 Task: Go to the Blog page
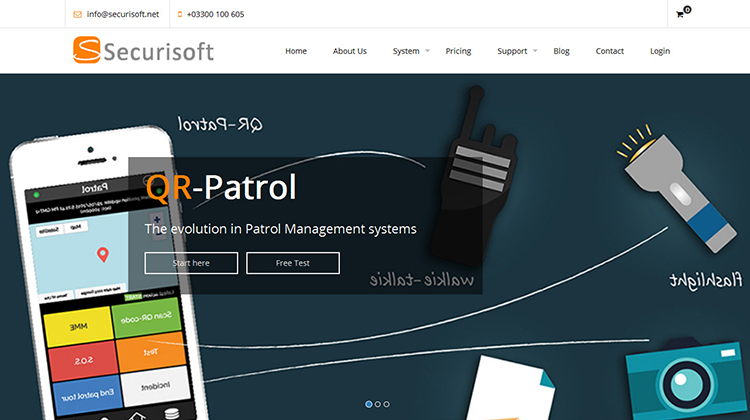pos(562,51)
